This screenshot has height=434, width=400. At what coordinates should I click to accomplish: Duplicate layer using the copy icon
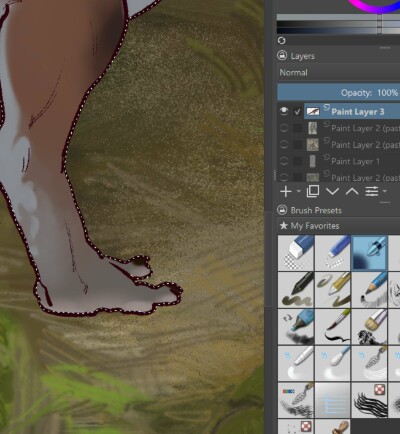(313, 191)
